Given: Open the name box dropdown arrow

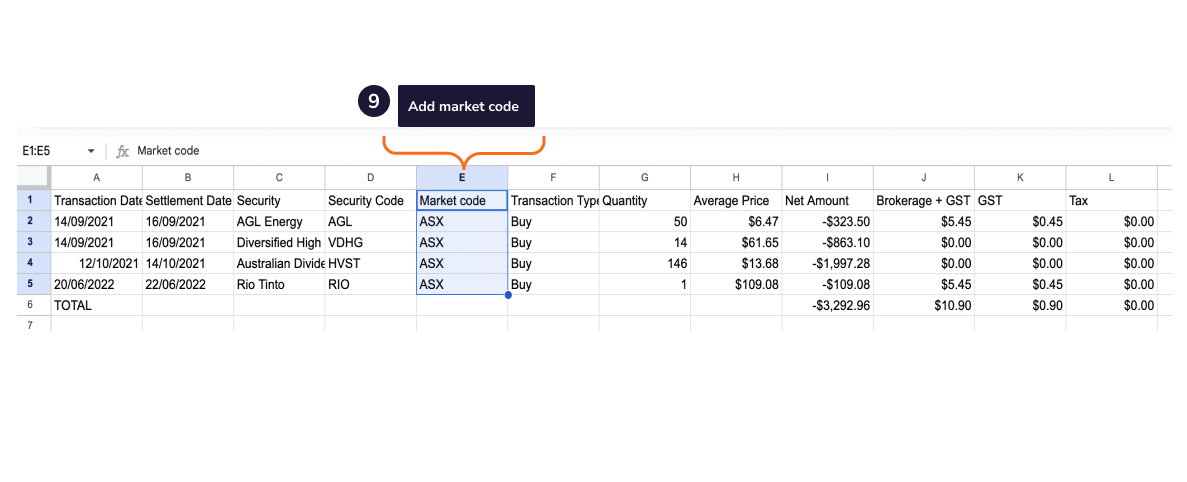Looking at the screenshot, I should [x=91, y=151].
